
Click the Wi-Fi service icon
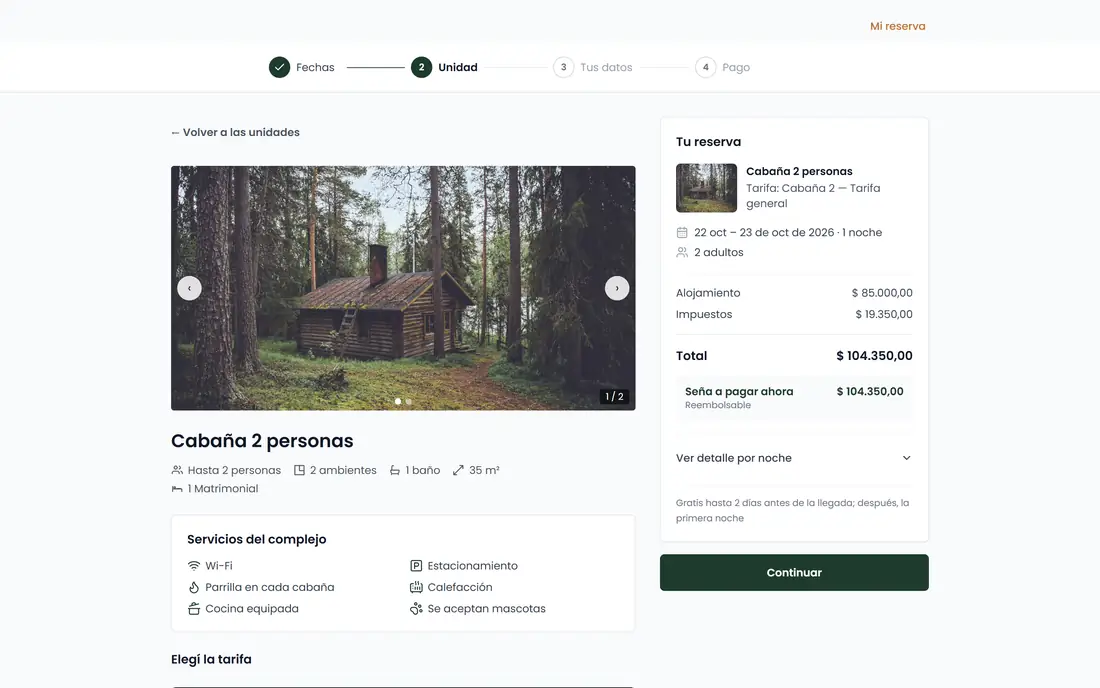coord(194,566)
